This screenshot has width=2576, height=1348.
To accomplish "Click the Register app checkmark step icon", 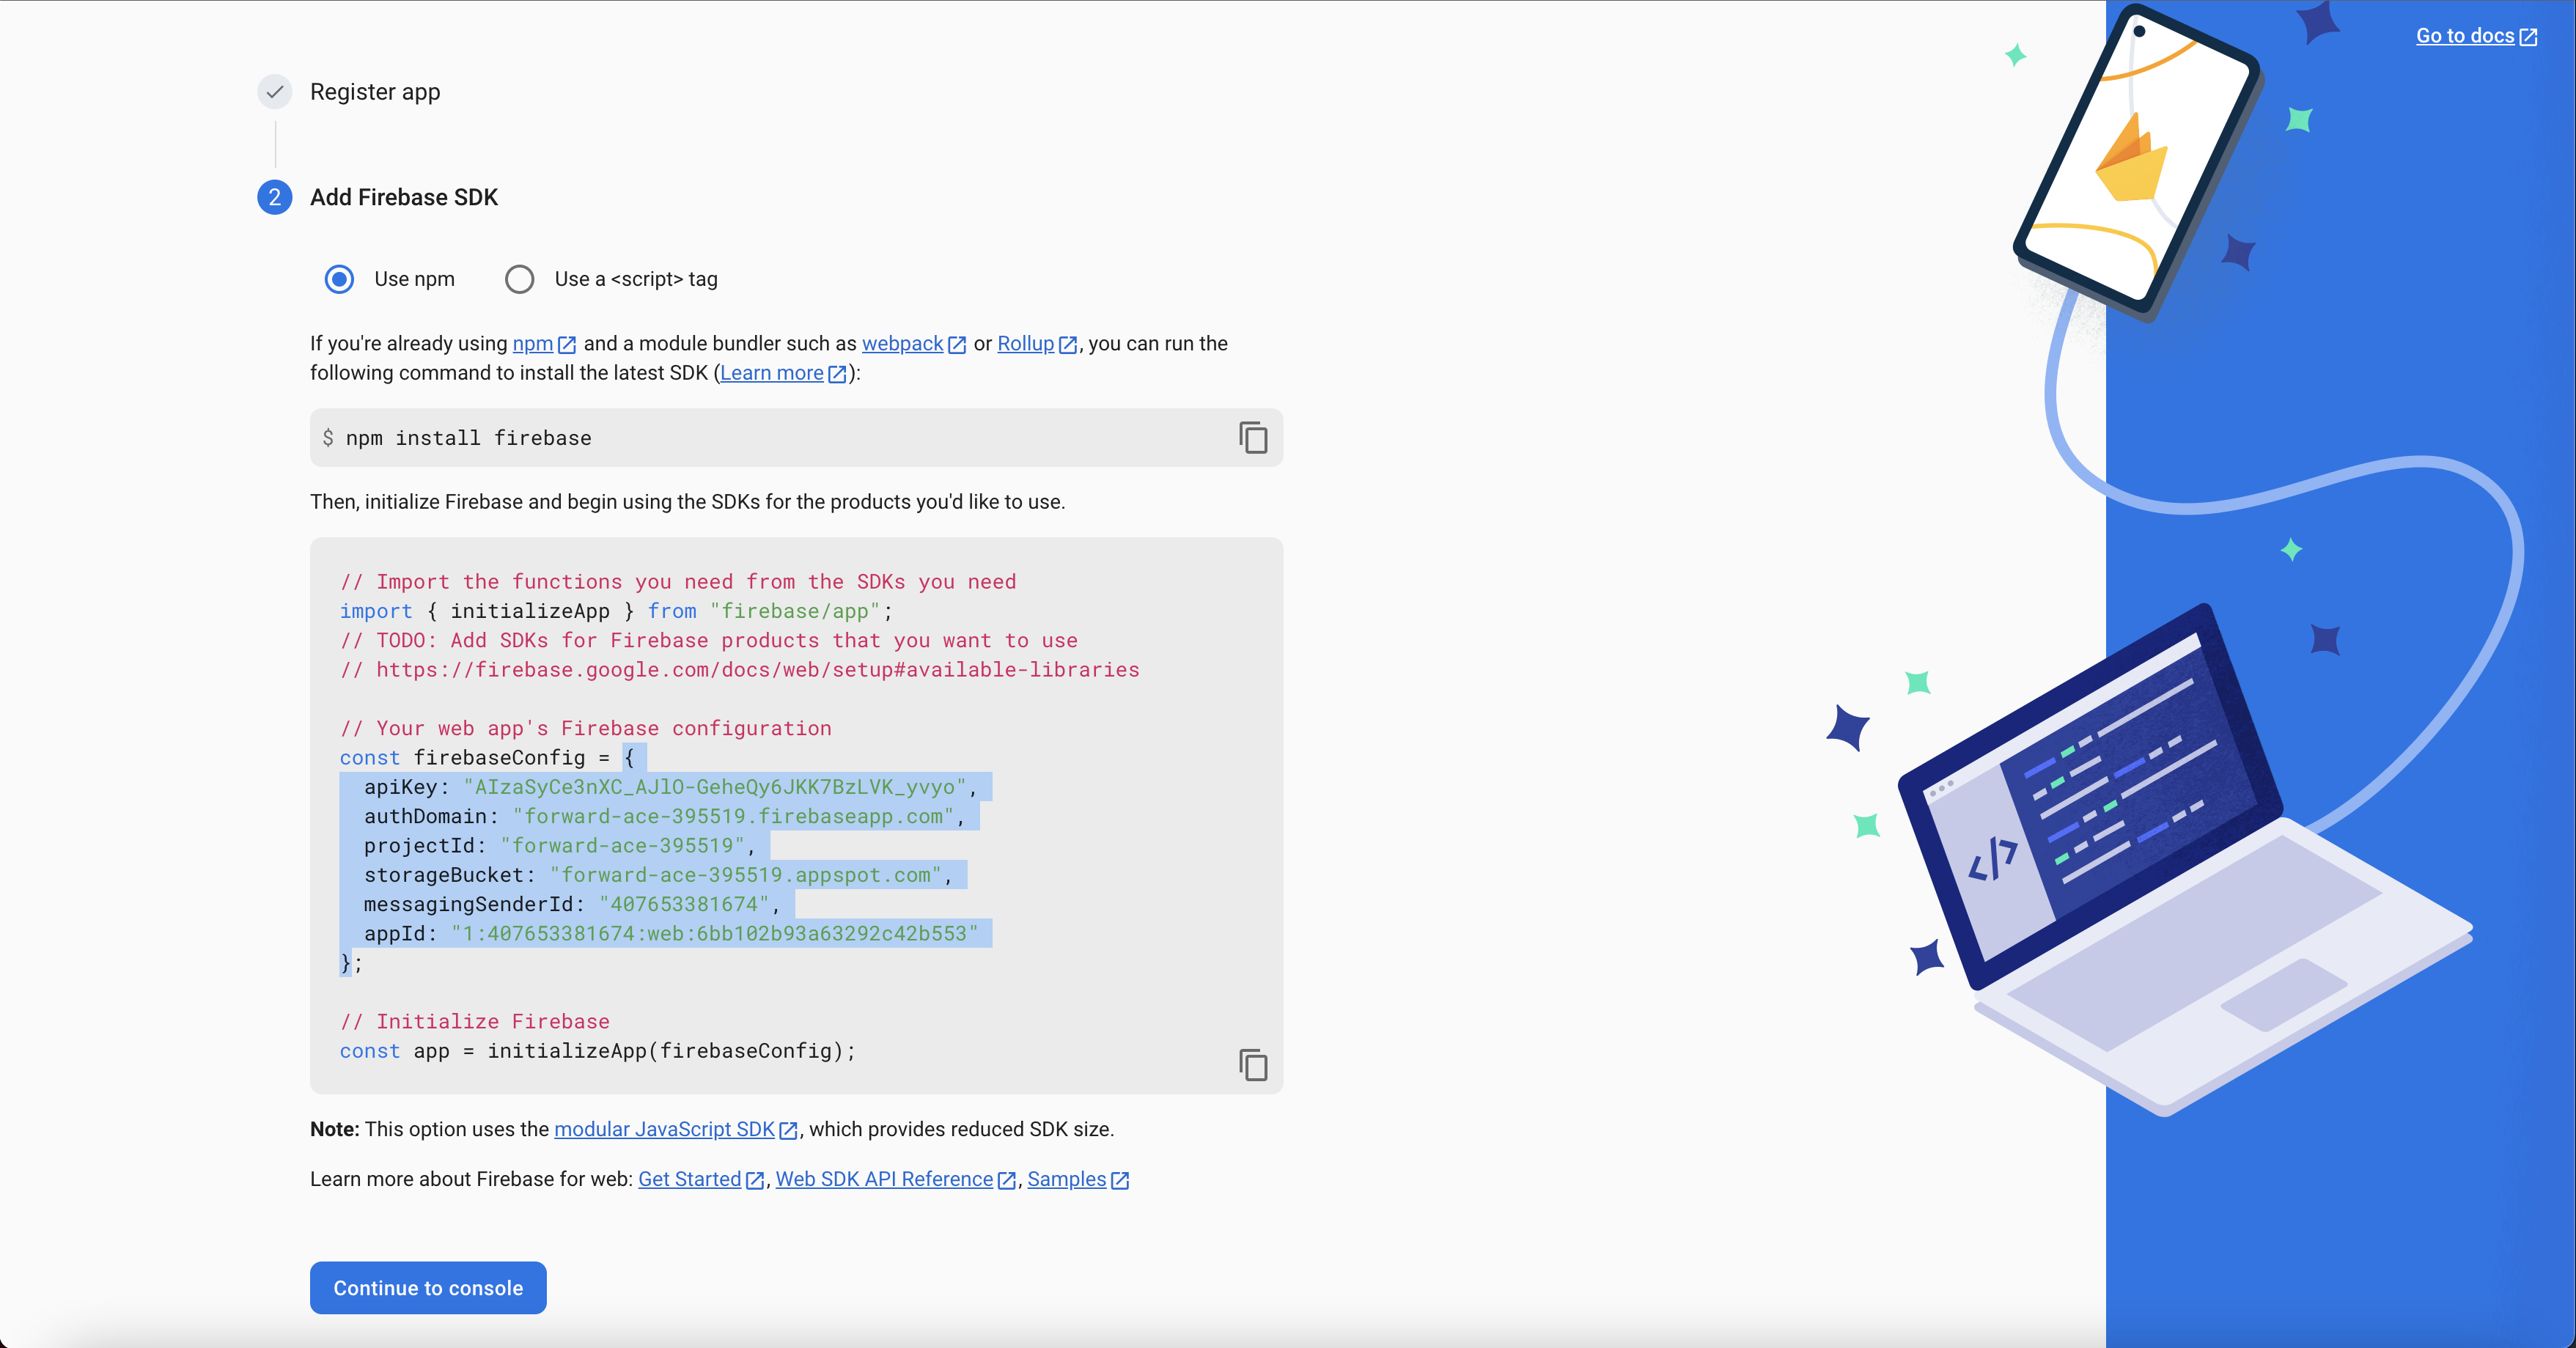I will (274, 92).
